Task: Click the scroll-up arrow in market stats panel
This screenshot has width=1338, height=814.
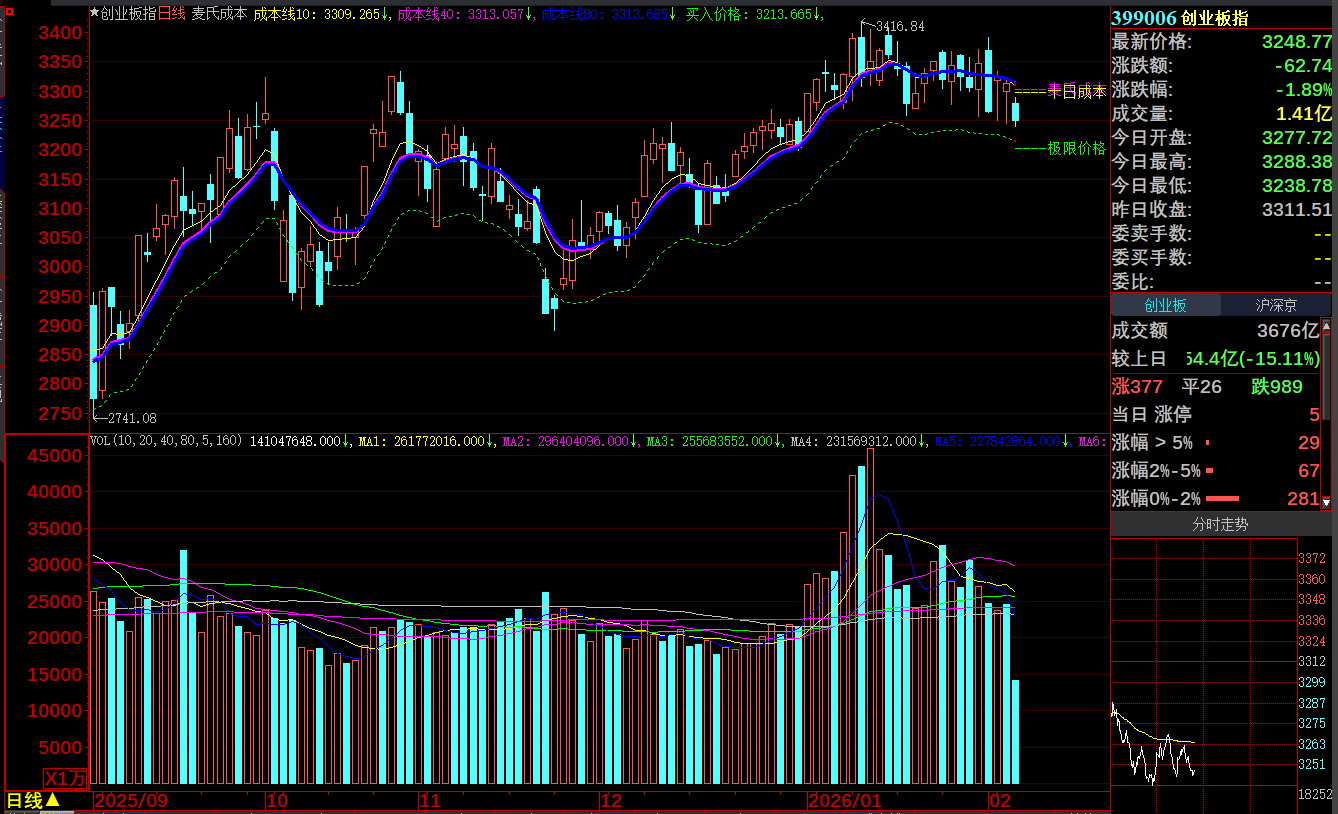Action: (x=1326, y=326)
